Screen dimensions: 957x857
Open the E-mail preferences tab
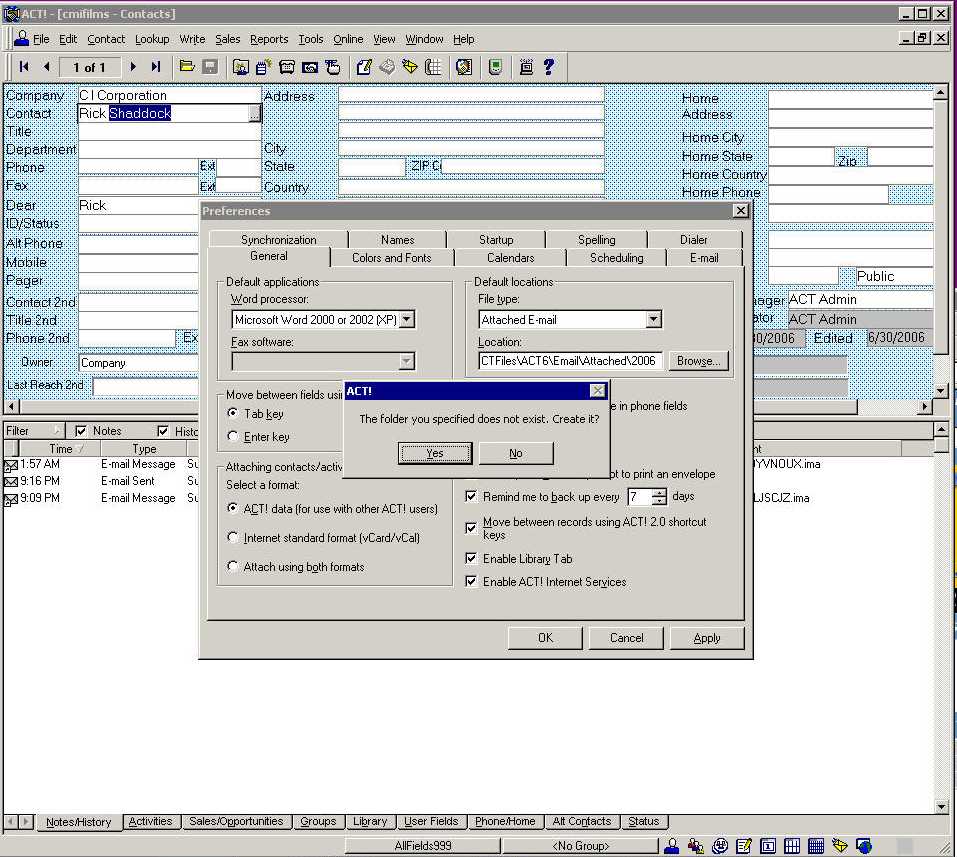[704, 258]
